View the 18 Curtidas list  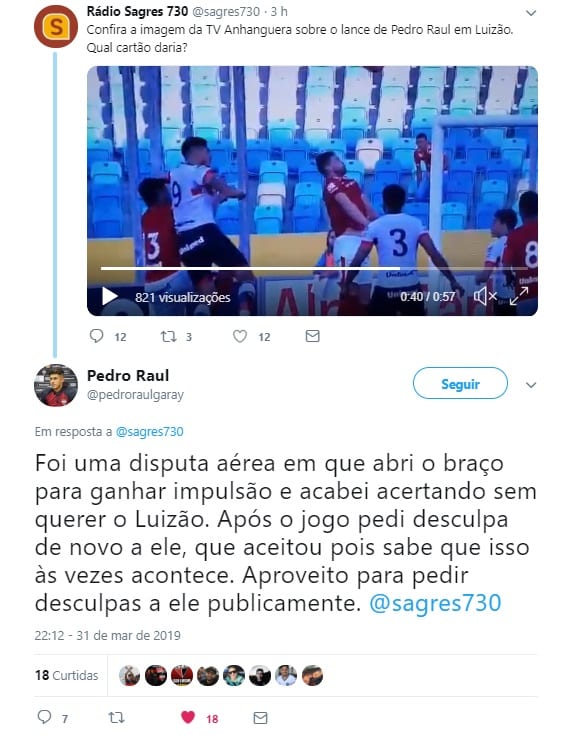click(66, 675)
